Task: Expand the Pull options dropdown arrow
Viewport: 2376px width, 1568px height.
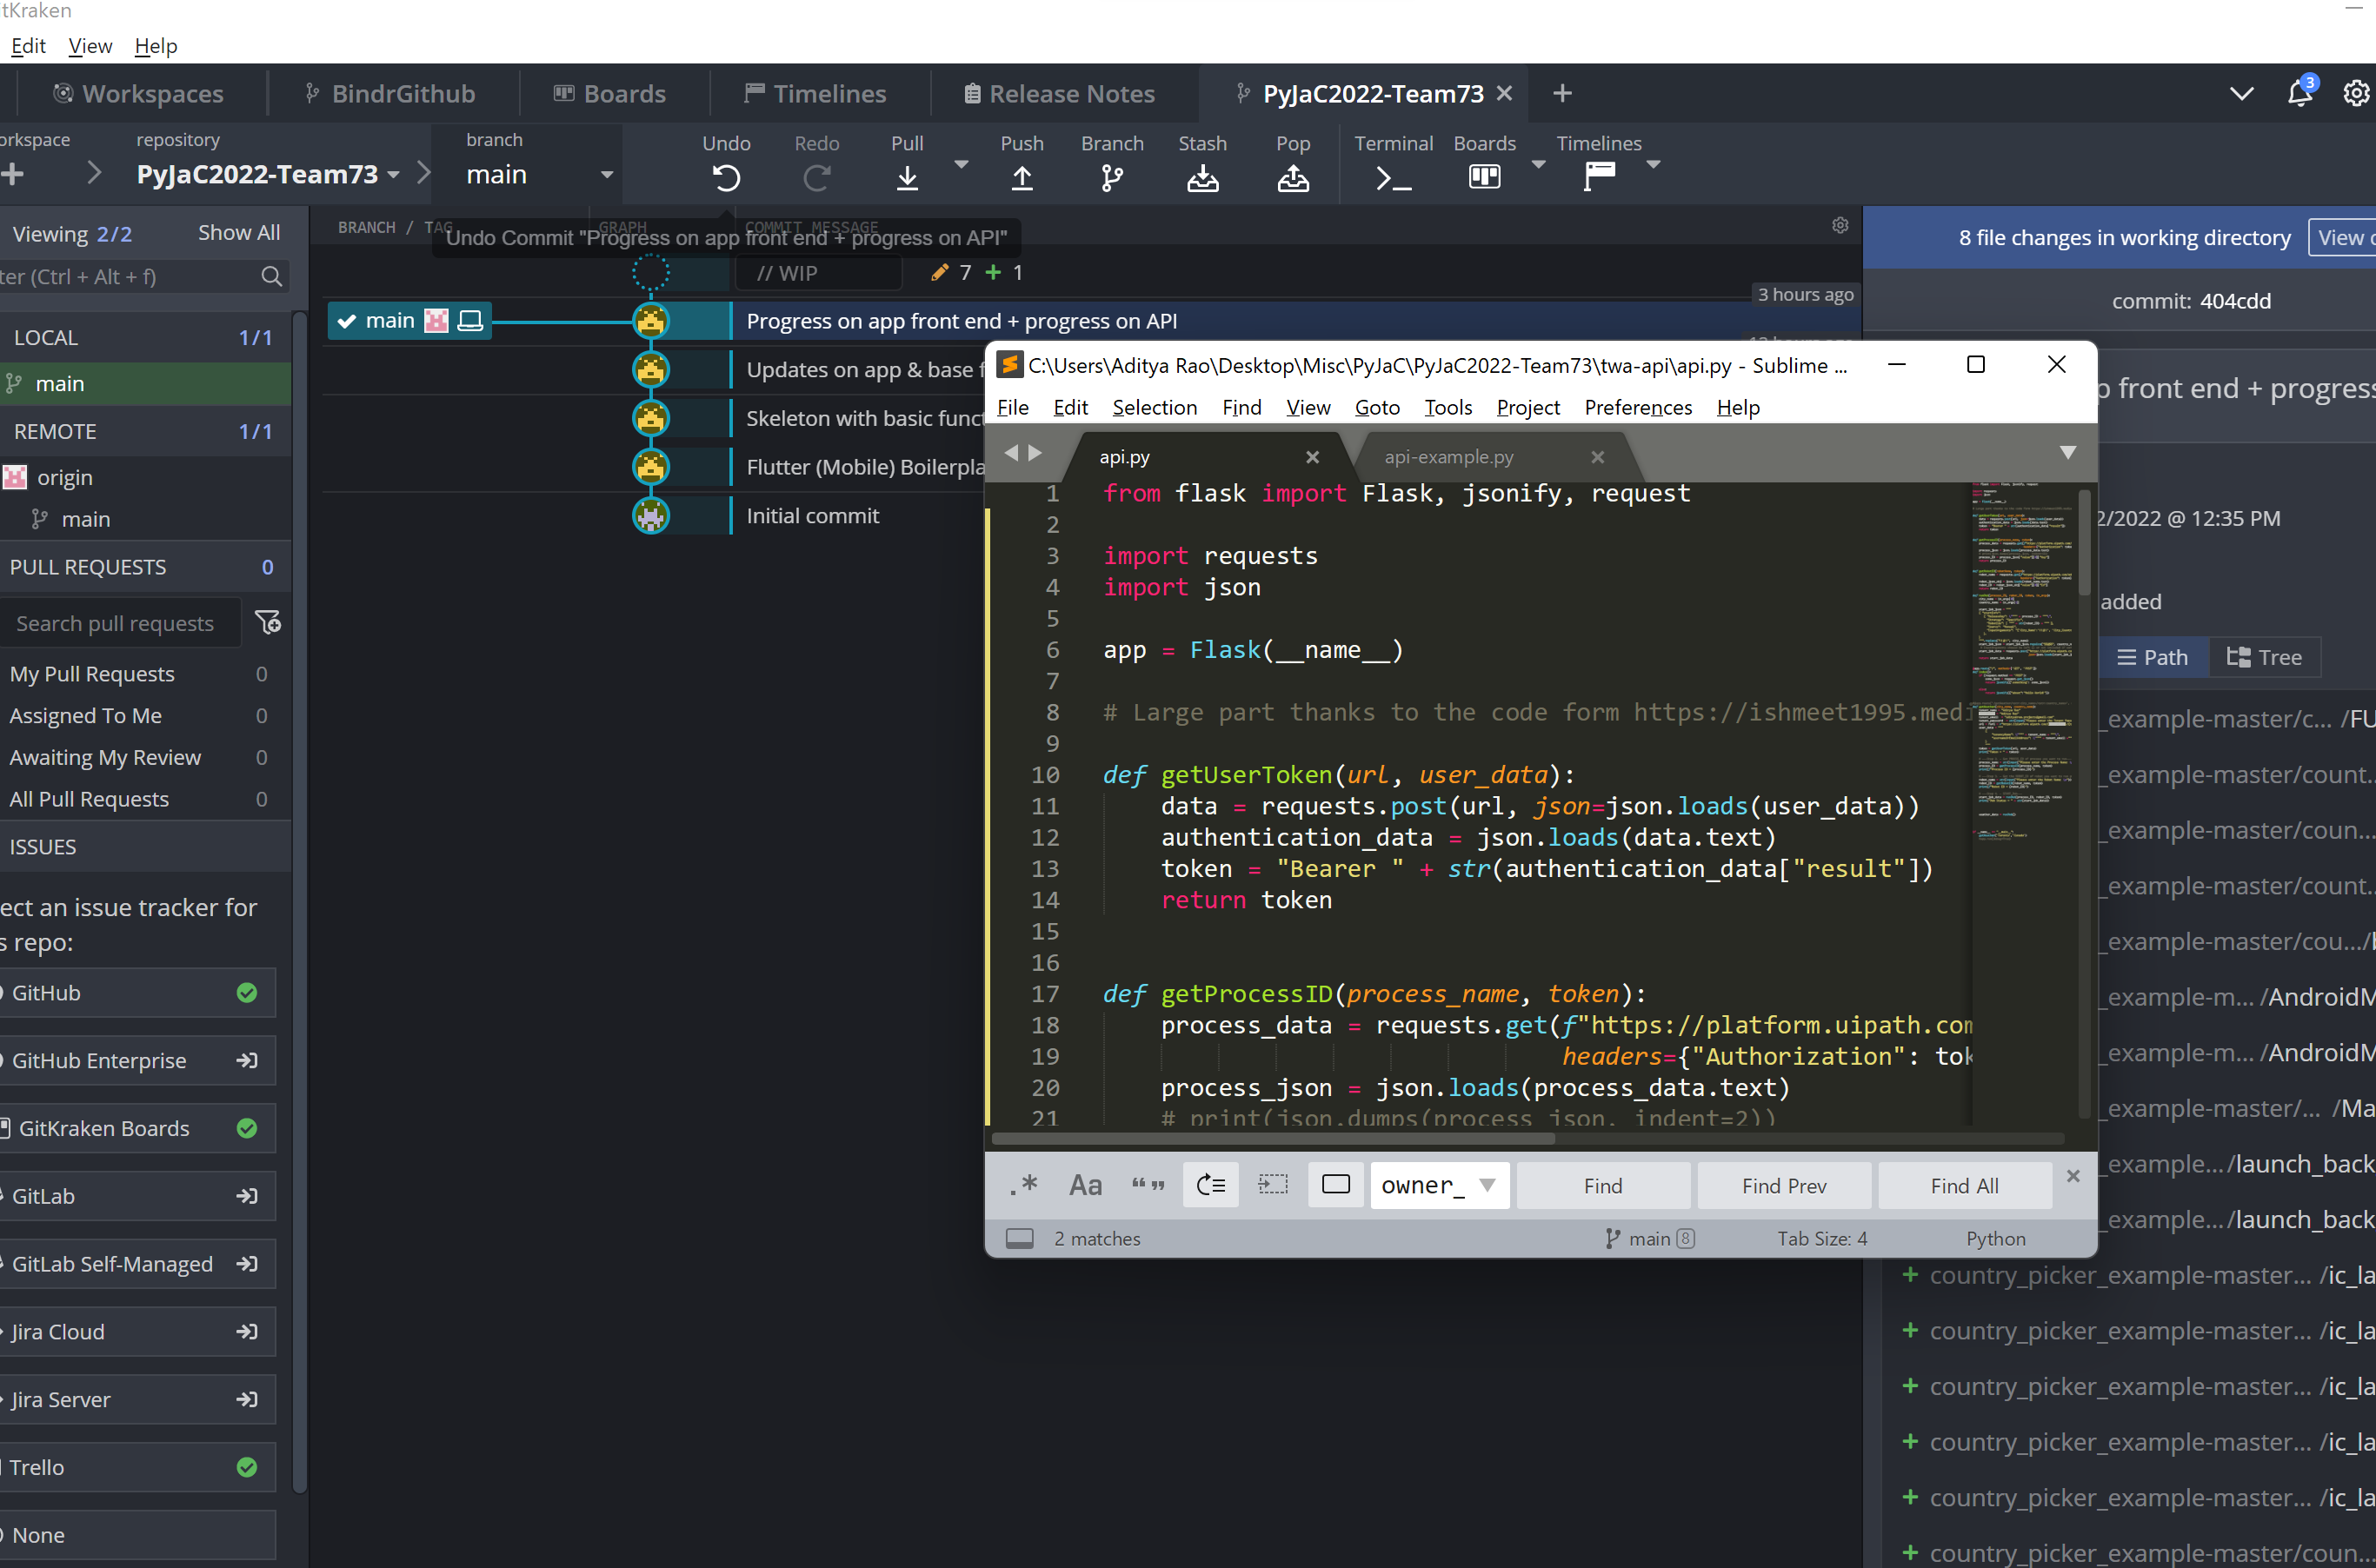Action: (x=961, y=164)
